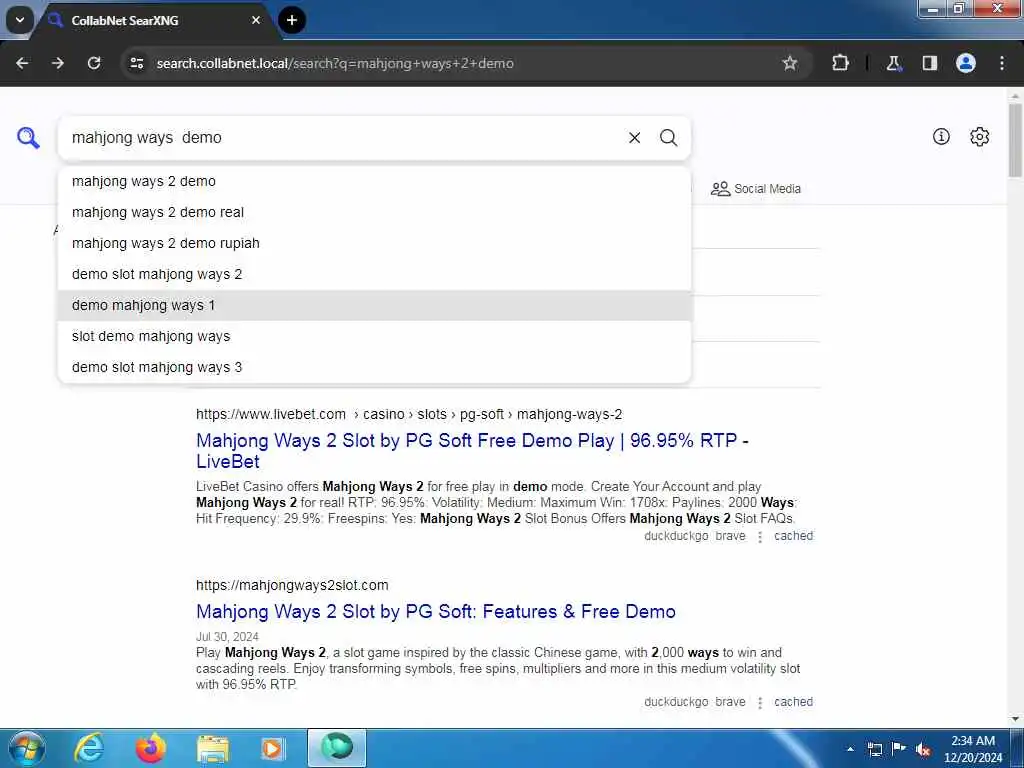
Task: Click the muted volume tray icon
Action: 923,750
